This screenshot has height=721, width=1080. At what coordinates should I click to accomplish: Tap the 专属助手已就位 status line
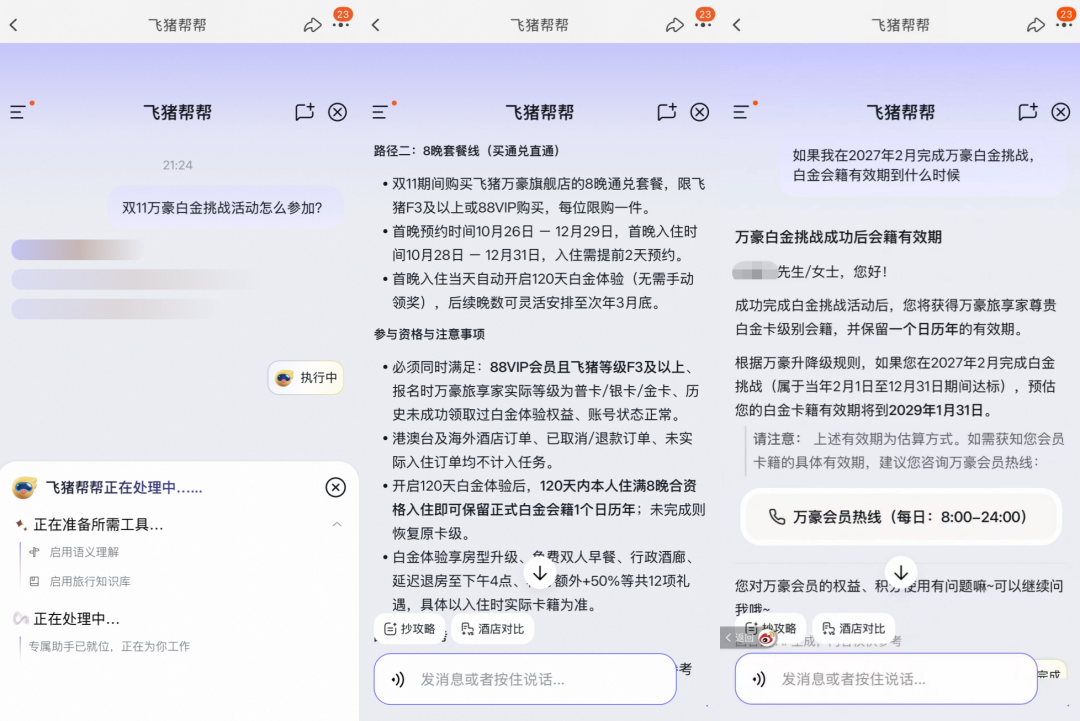click(109, 647)
